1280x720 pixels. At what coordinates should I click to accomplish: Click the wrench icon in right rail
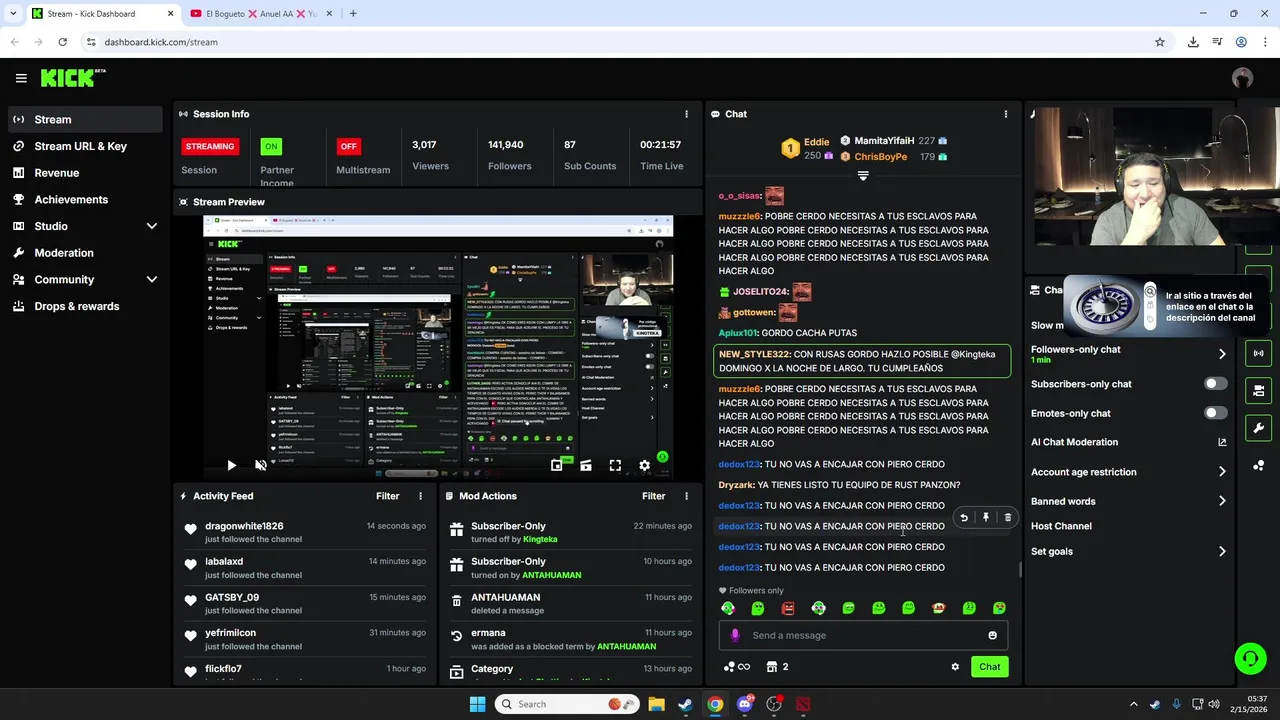1258,428
